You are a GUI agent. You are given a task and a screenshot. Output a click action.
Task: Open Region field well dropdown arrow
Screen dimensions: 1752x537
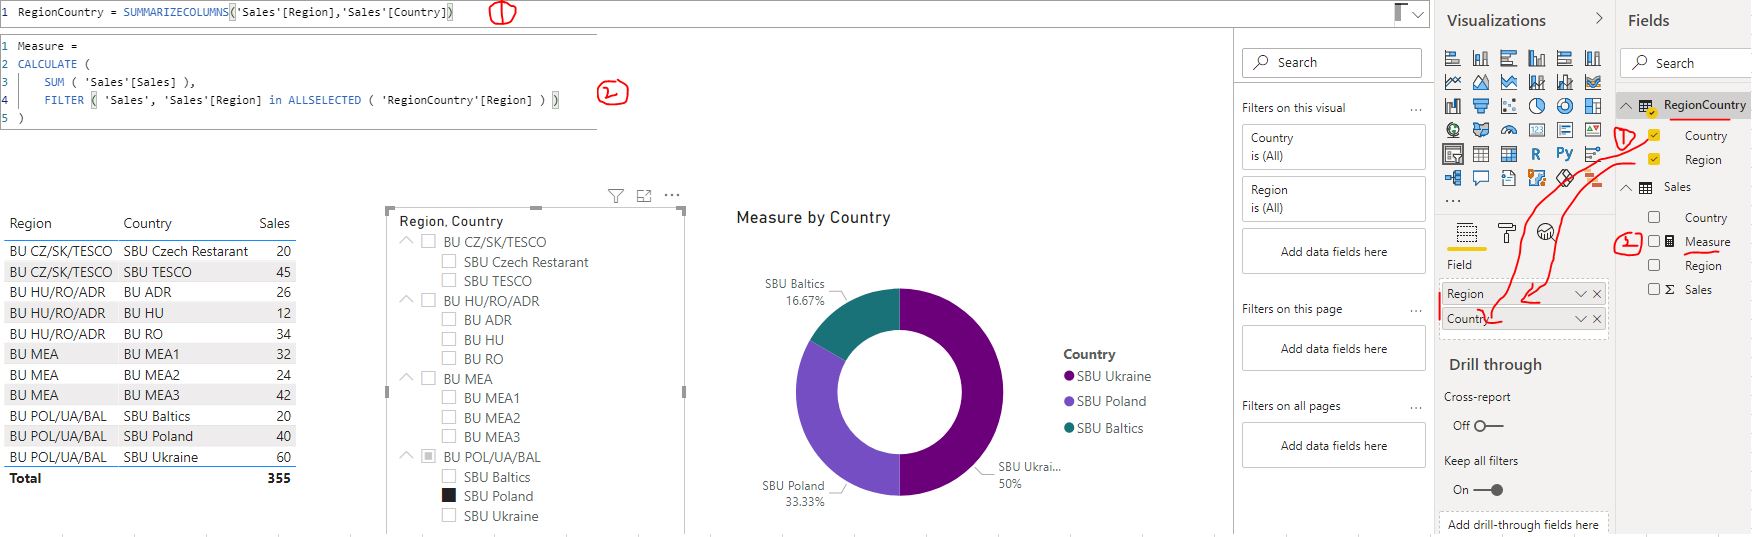coord(1580,294)
